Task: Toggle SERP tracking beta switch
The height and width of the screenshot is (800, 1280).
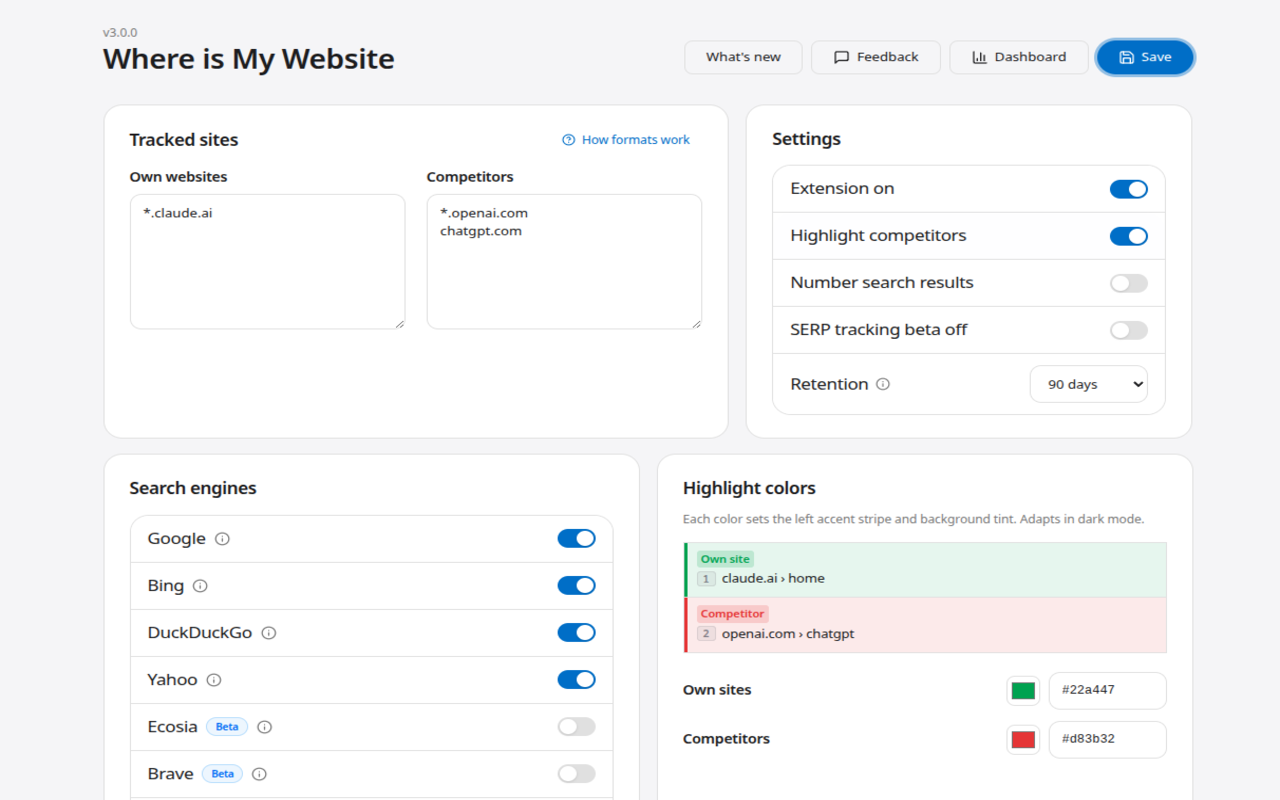Action: (1129, 330)
